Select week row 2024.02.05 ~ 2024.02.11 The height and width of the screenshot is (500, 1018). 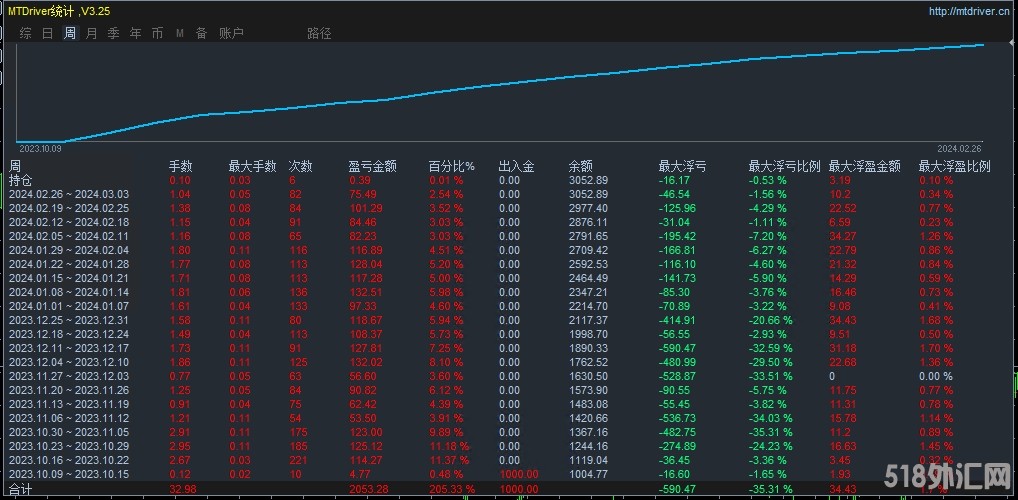[x=69, y=236]
